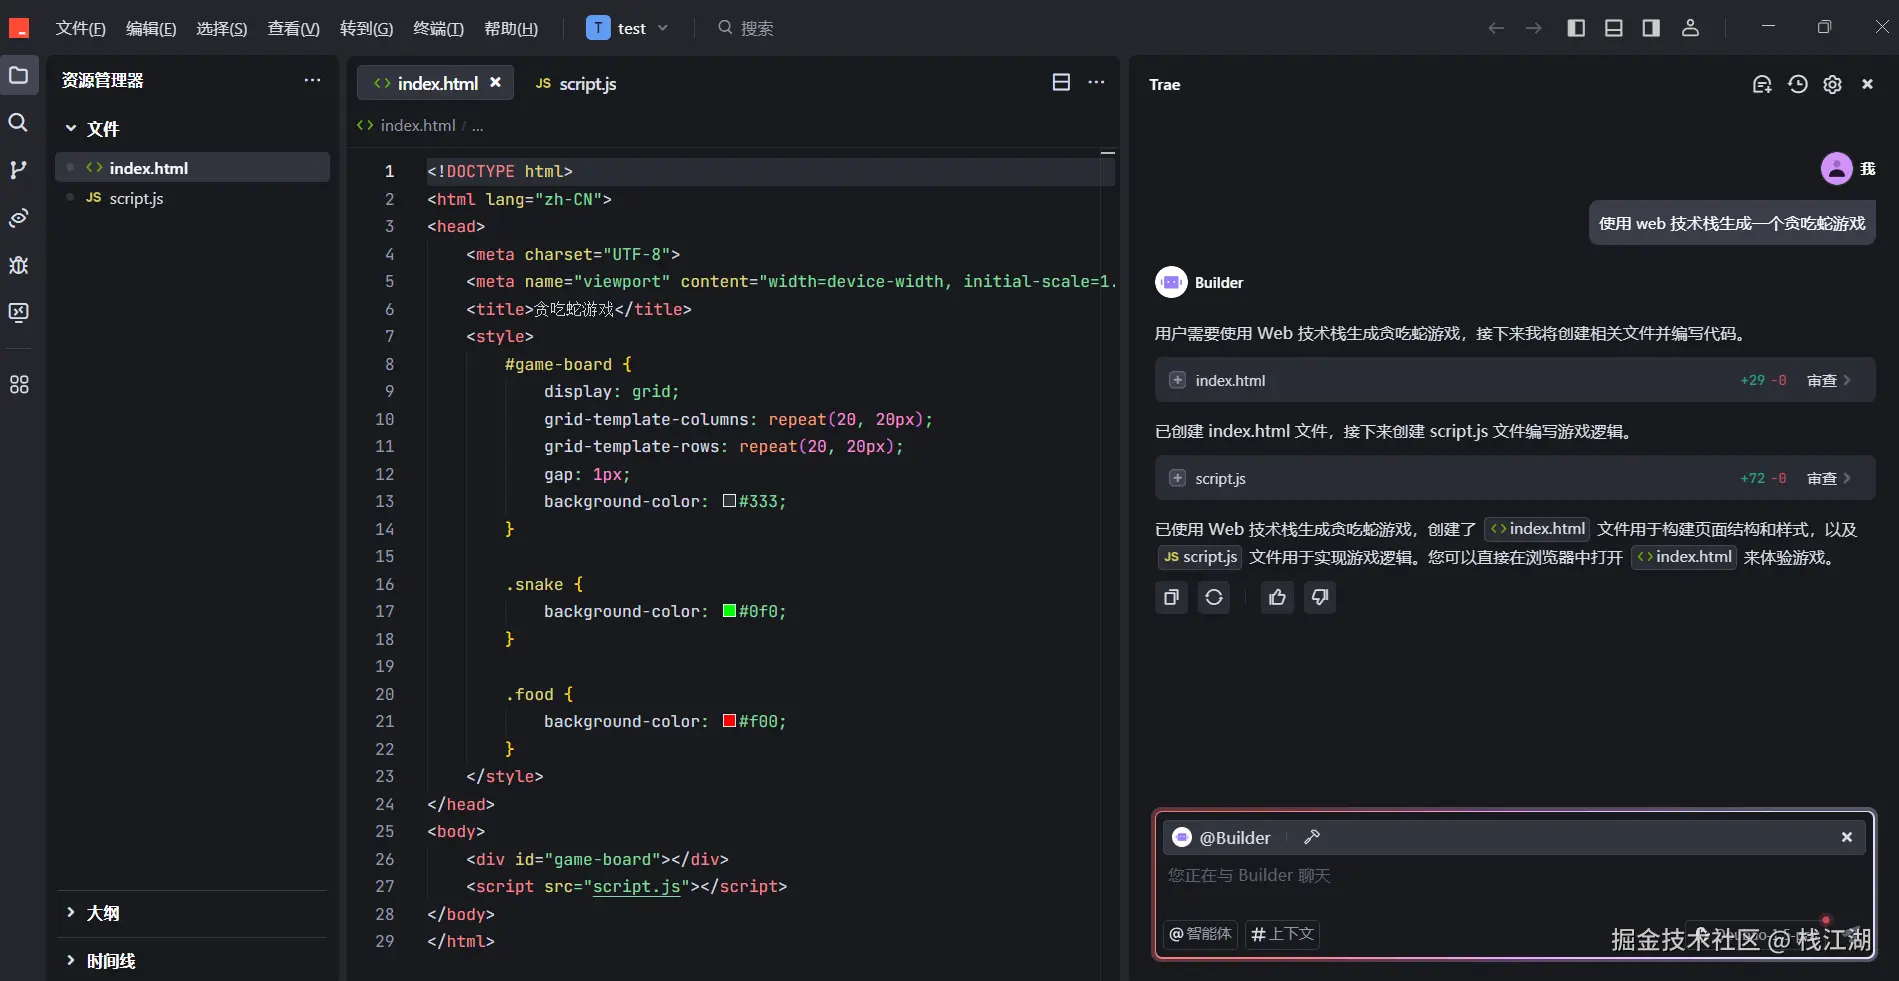The image size is (1899, 981).
Task: Expand the 大纲 outline section
Action: (x=71, y=912)
